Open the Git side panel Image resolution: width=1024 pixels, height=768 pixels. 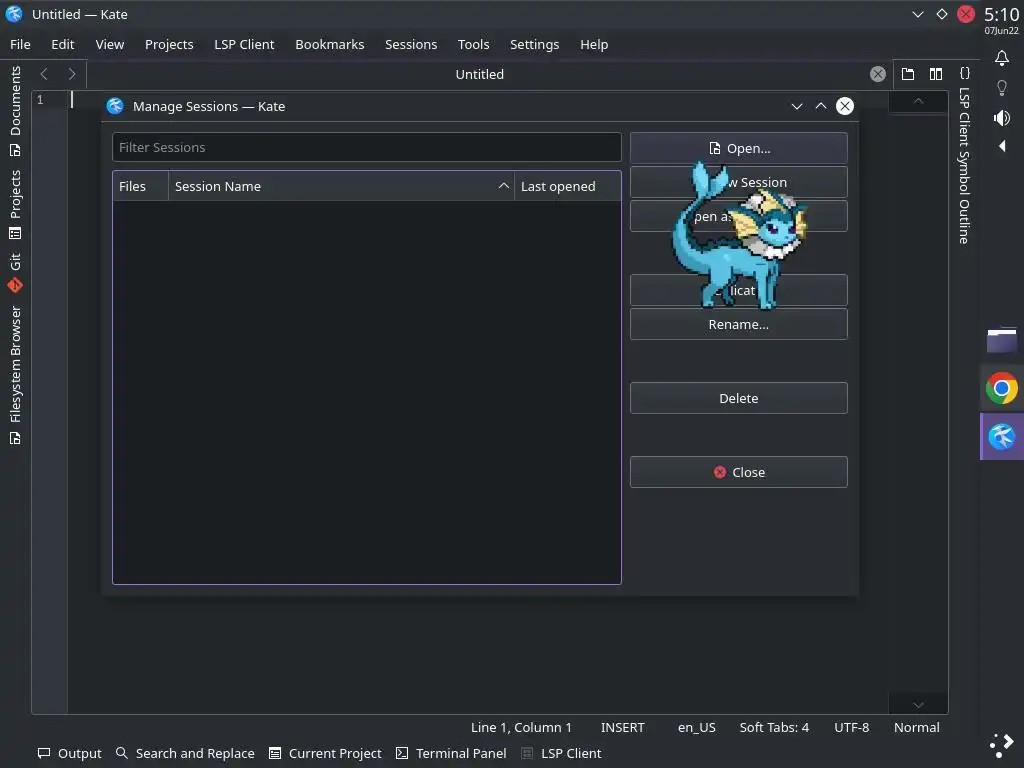[15, 272]
